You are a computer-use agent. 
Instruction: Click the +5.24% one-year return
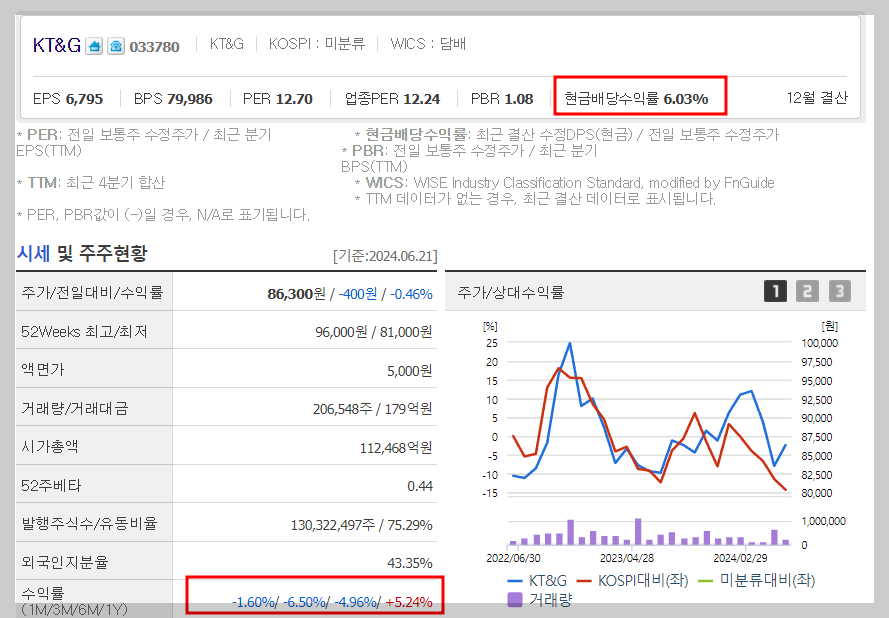click(x=409, y=602)
